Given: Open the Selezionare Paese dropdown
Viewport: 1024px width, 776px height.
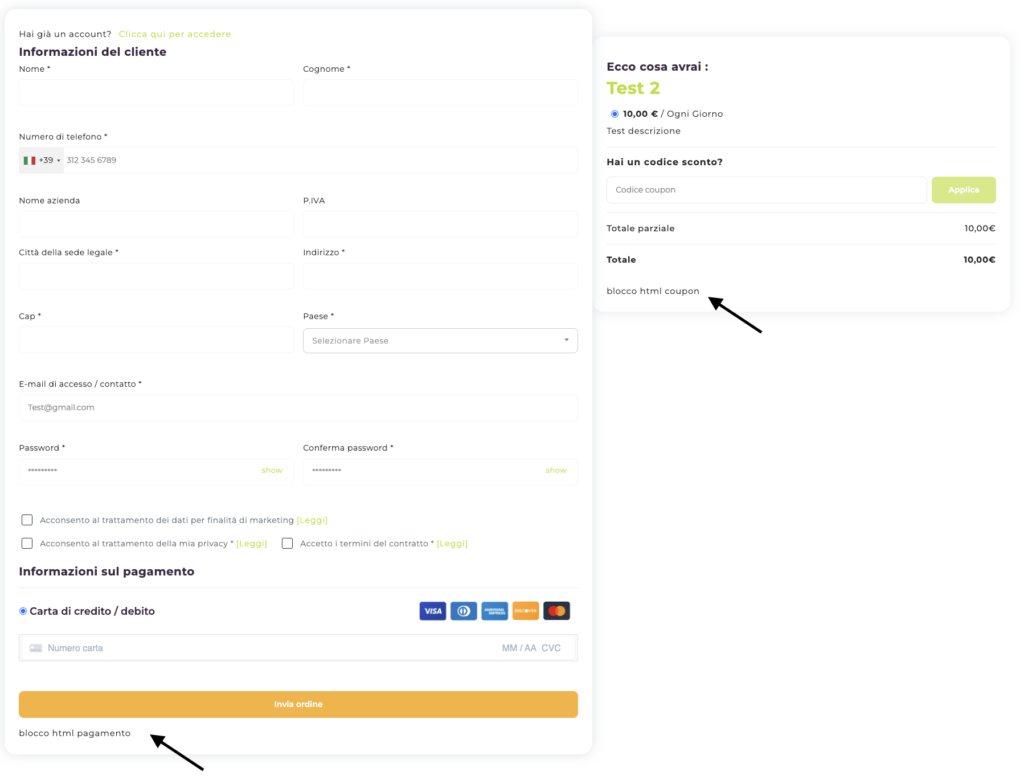Looking at the screenshot, I should coord(440,341).
